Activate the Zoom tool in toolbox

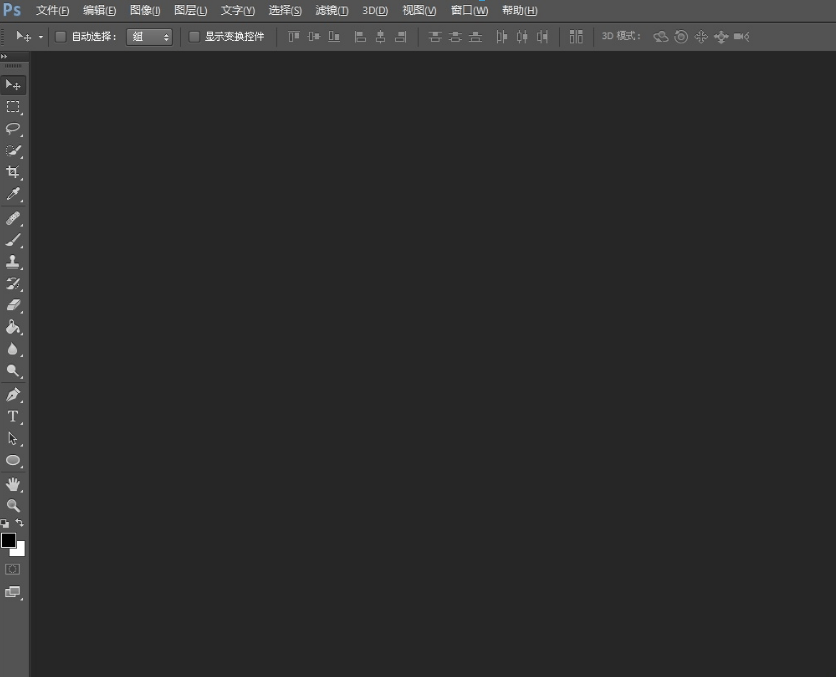[x=13, y=505]
